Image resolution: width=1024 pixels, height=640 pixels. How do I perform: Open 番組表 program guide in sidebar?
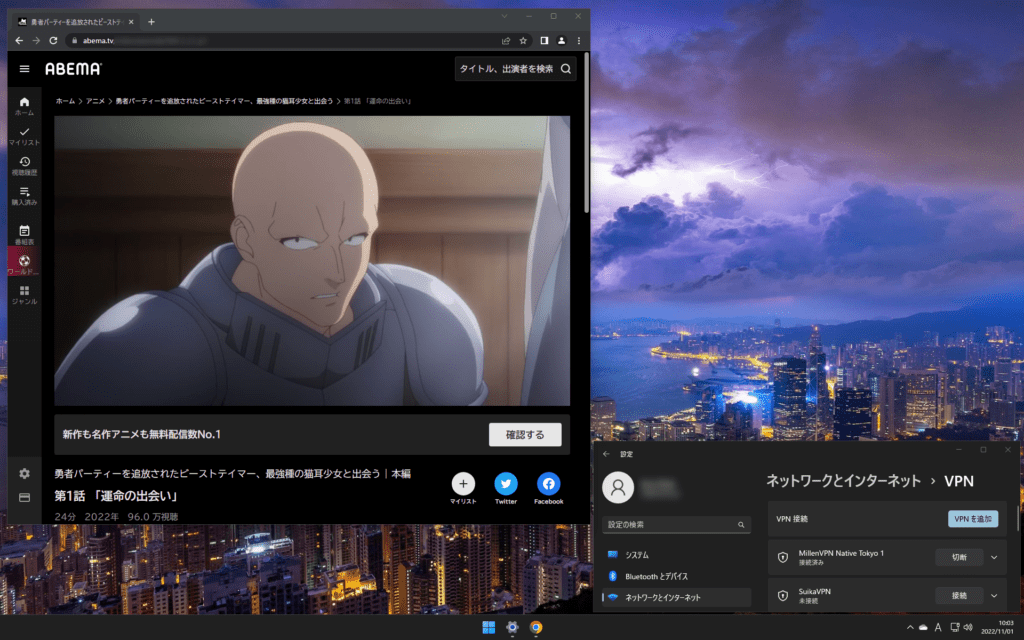coord(24,235)
